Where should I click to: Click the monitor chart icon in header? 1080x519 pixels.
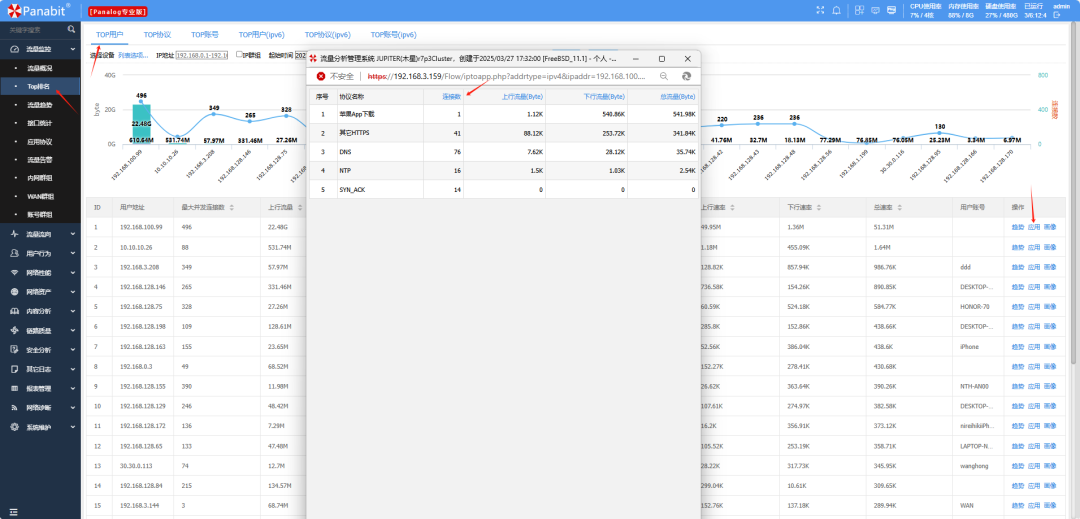click(x=875, y=10)
